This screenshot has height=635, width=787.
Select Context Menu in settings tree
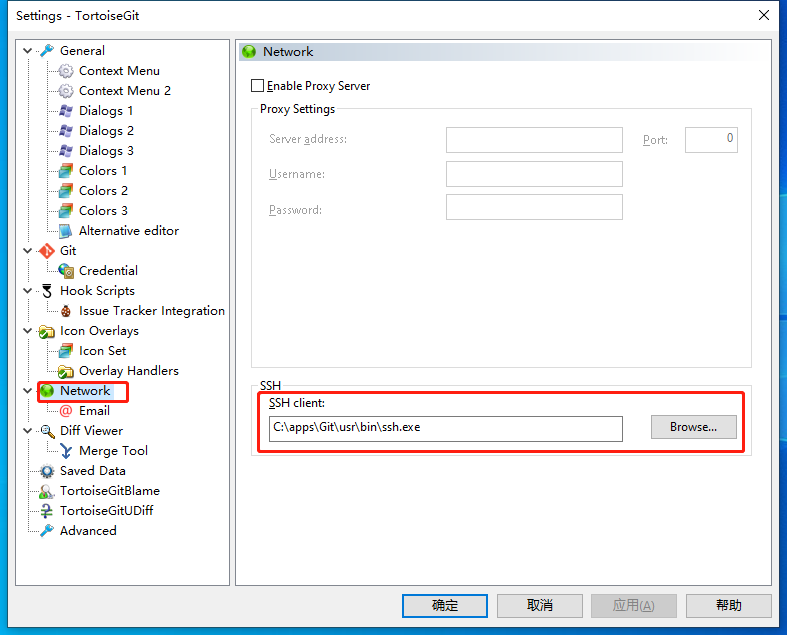pyautogui.click(x=119, y=71)
